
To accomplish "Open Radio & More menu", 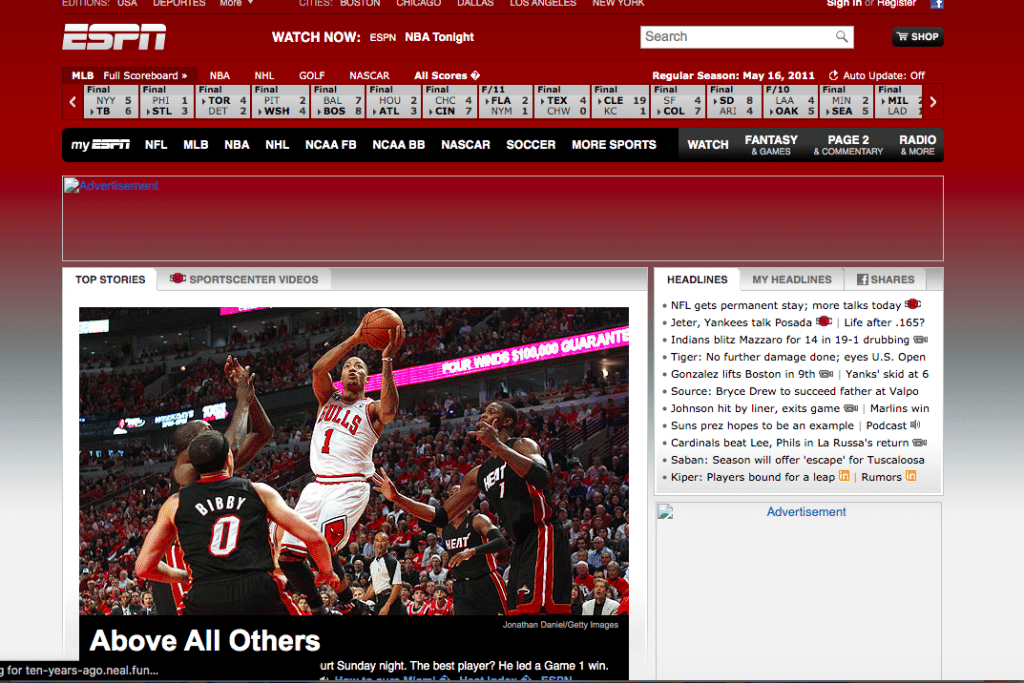I will [x=917, y=144].
